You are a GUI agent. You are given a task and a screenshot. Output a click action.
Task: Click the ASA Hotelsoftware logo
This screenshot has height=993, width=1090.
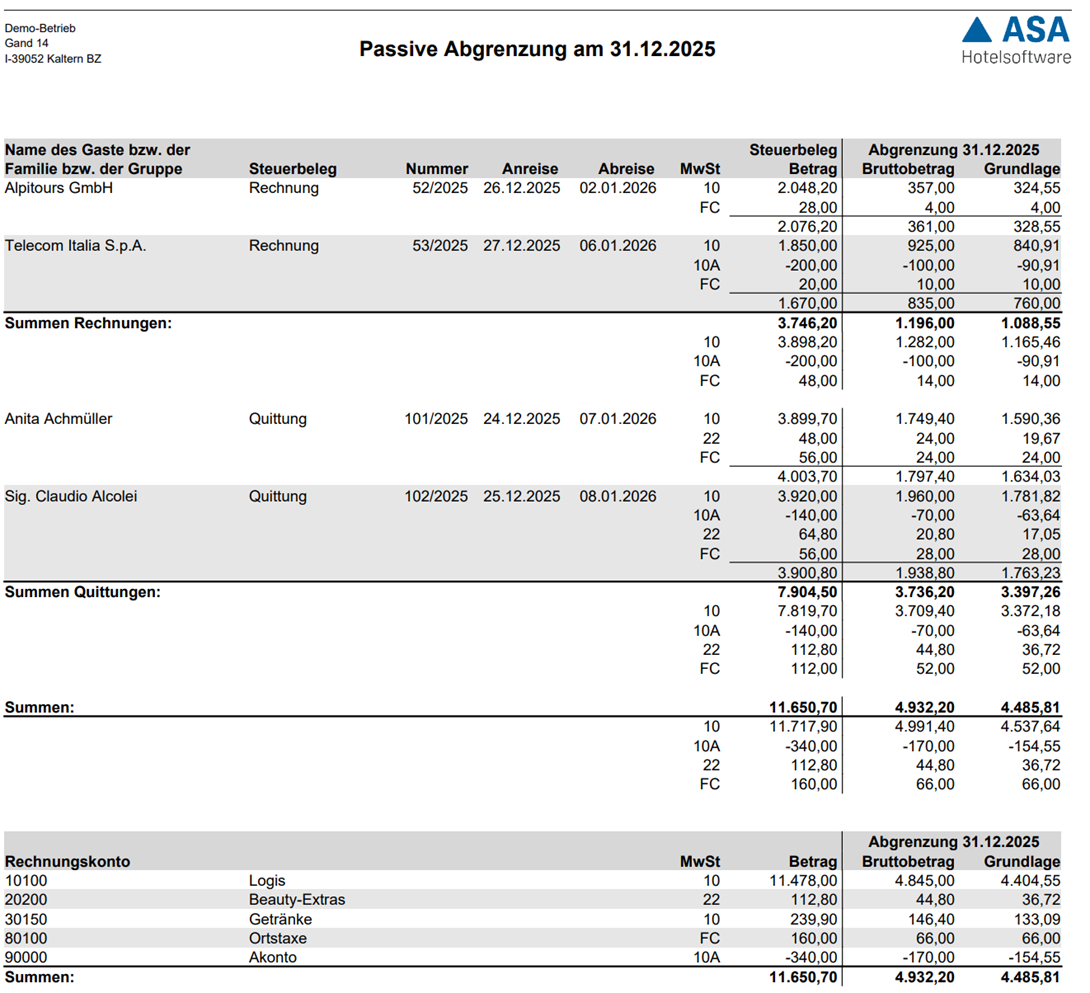point(1015,40)
